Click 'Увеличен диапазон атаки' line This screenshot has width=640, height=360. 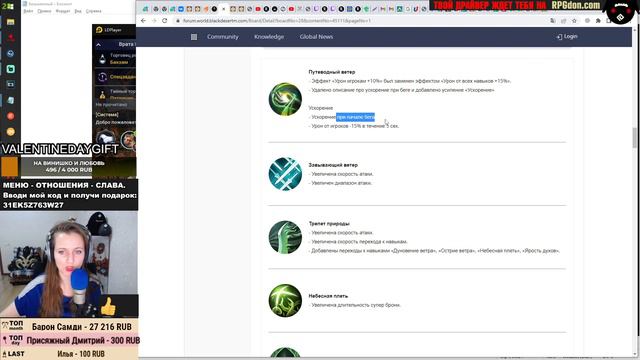pos(340,183)
